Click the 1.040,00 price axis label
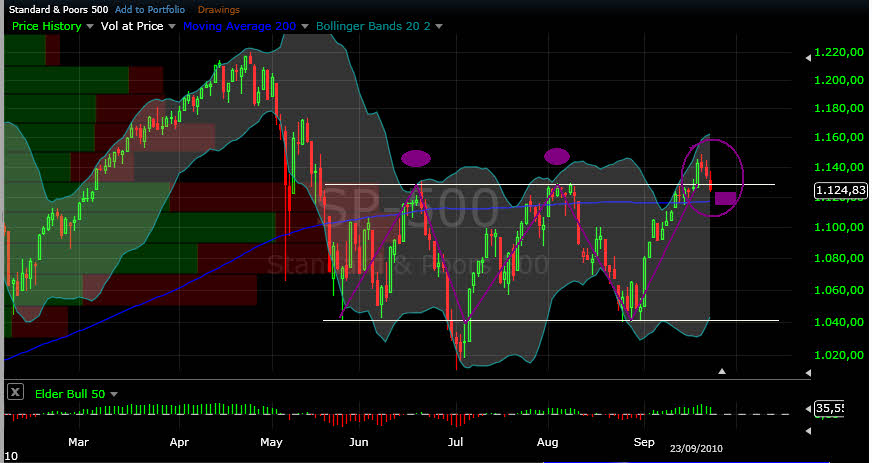The height and width of the screenshot is (463, 872). click(839, 322)
